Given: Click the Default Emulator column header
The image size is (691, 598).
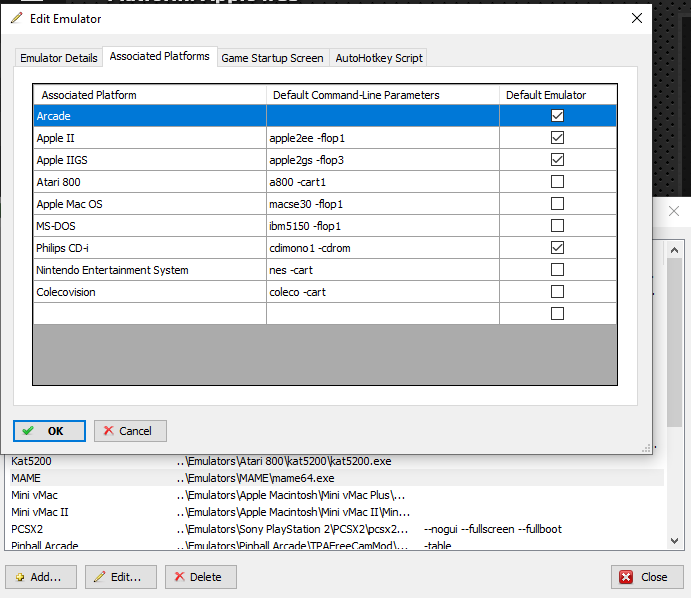Looking at the screenshot, I should click(x=558, y=95).
